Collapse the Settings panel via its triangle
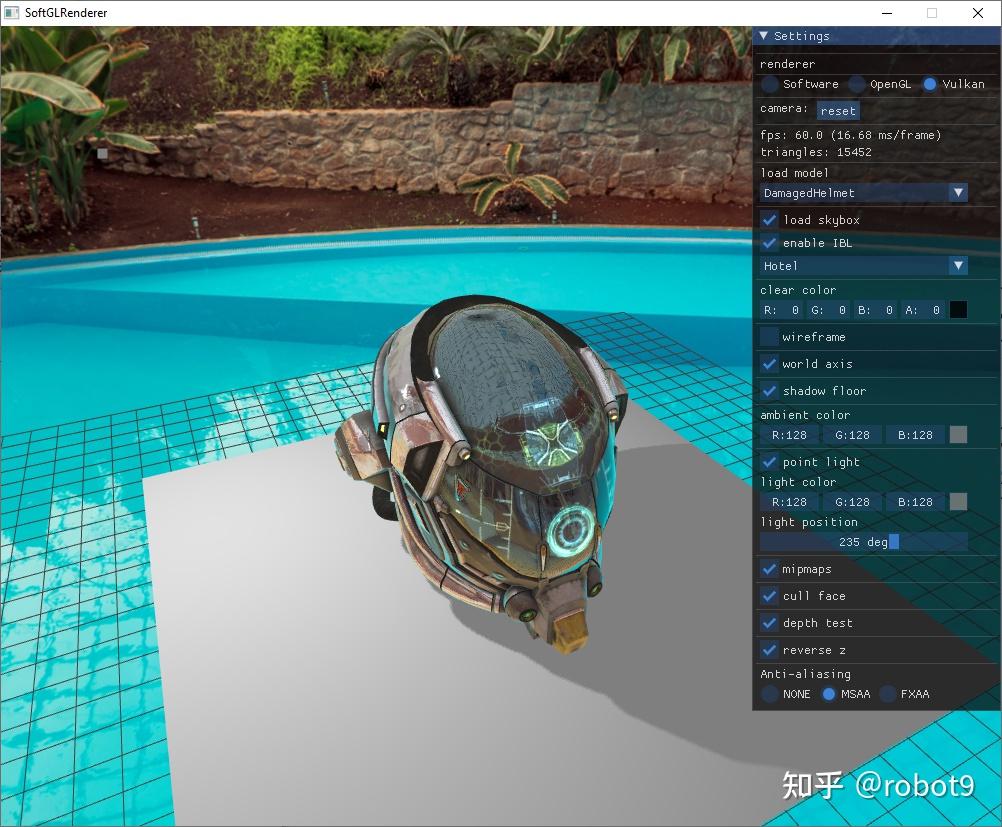The image size is (1002, 827). (764, 36)
